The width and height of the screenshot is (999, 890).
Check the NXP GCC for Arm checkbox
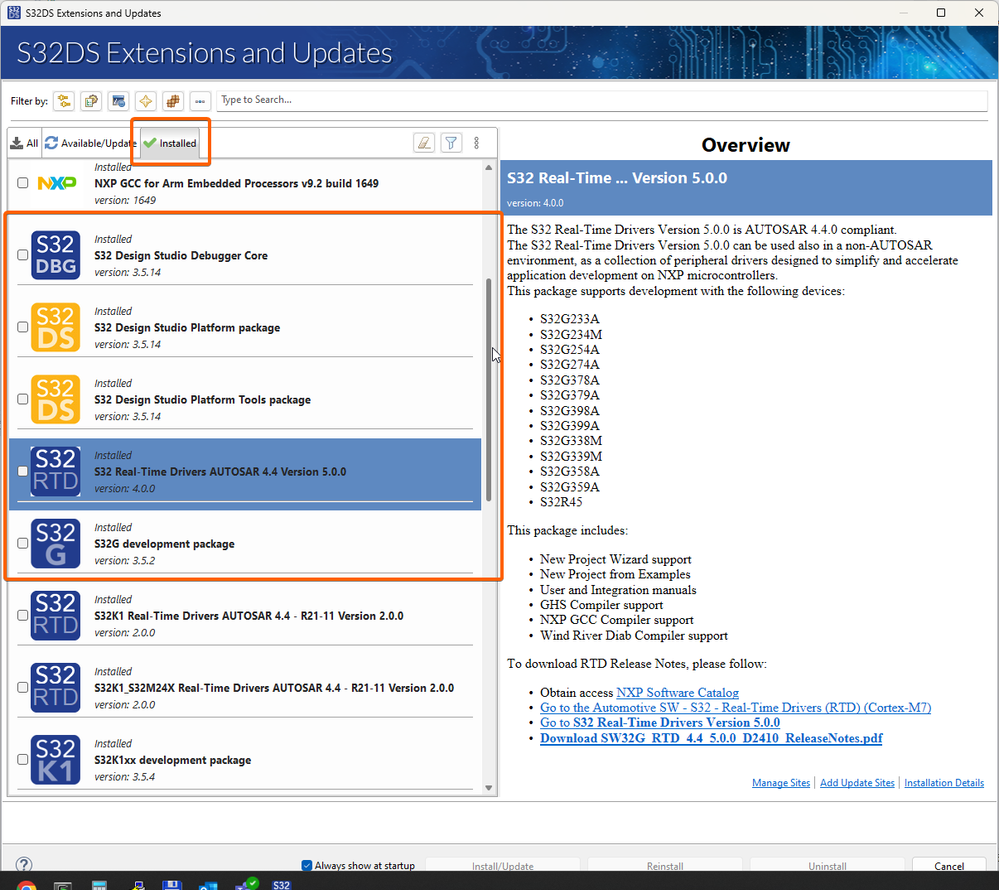coord(22,183)
